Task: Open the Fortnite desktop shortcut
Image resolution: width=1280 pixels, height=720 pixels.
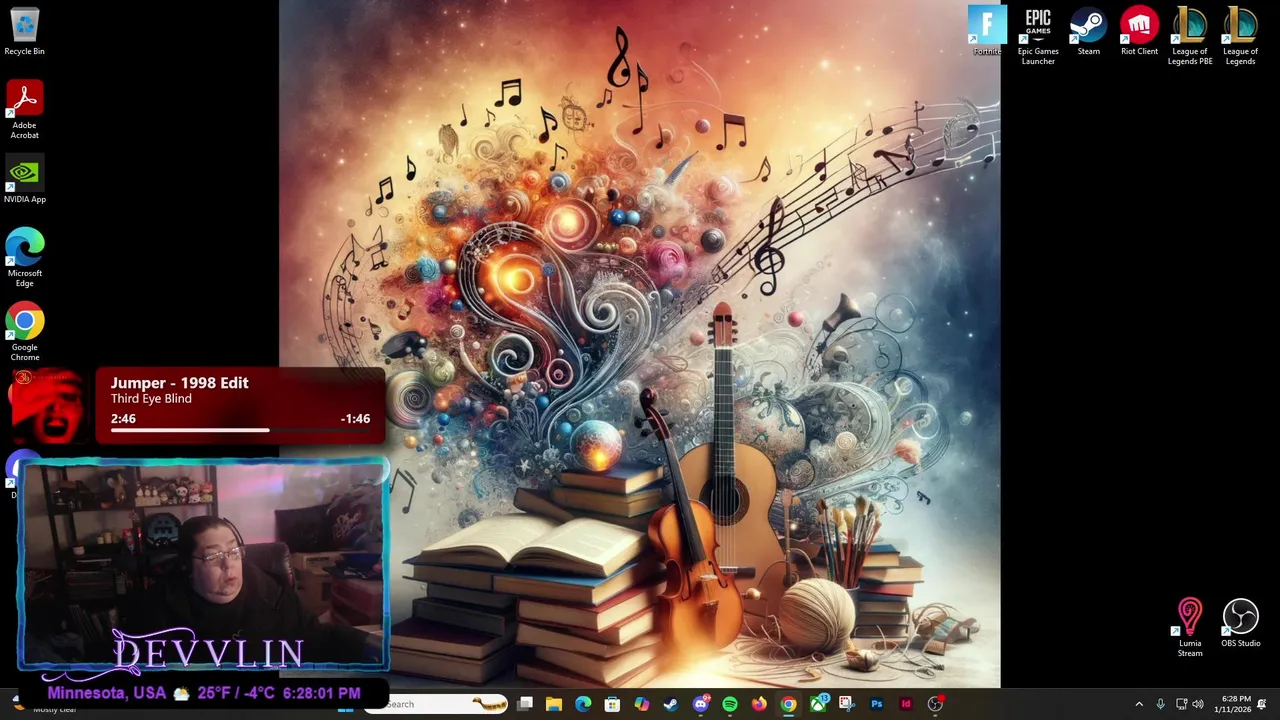Action: [x=987, y=31]
